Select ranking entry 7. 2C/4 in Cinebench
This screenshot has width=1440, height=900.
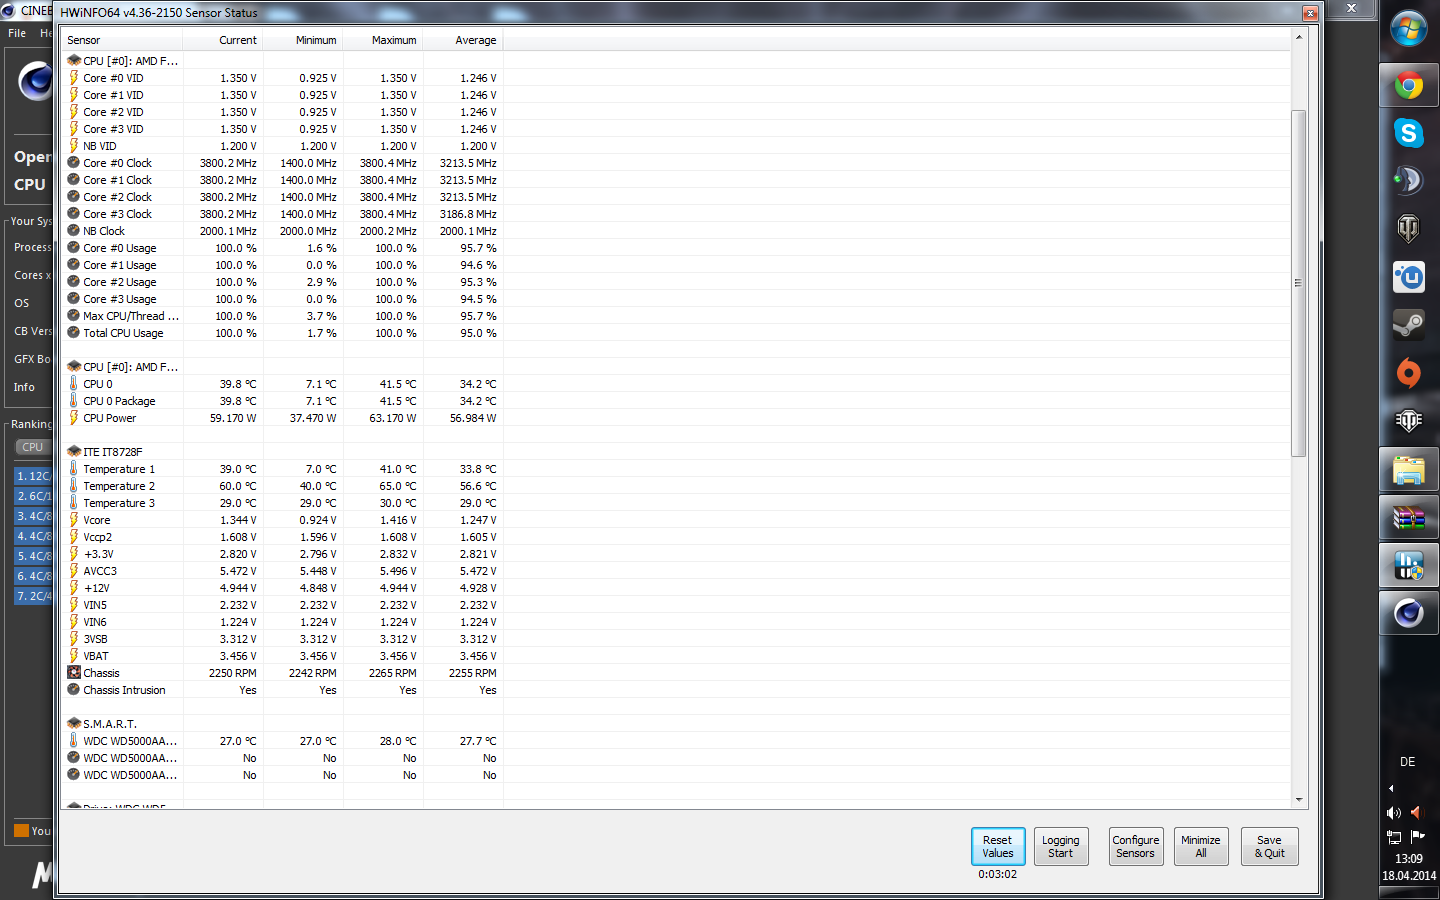[33, 596]
